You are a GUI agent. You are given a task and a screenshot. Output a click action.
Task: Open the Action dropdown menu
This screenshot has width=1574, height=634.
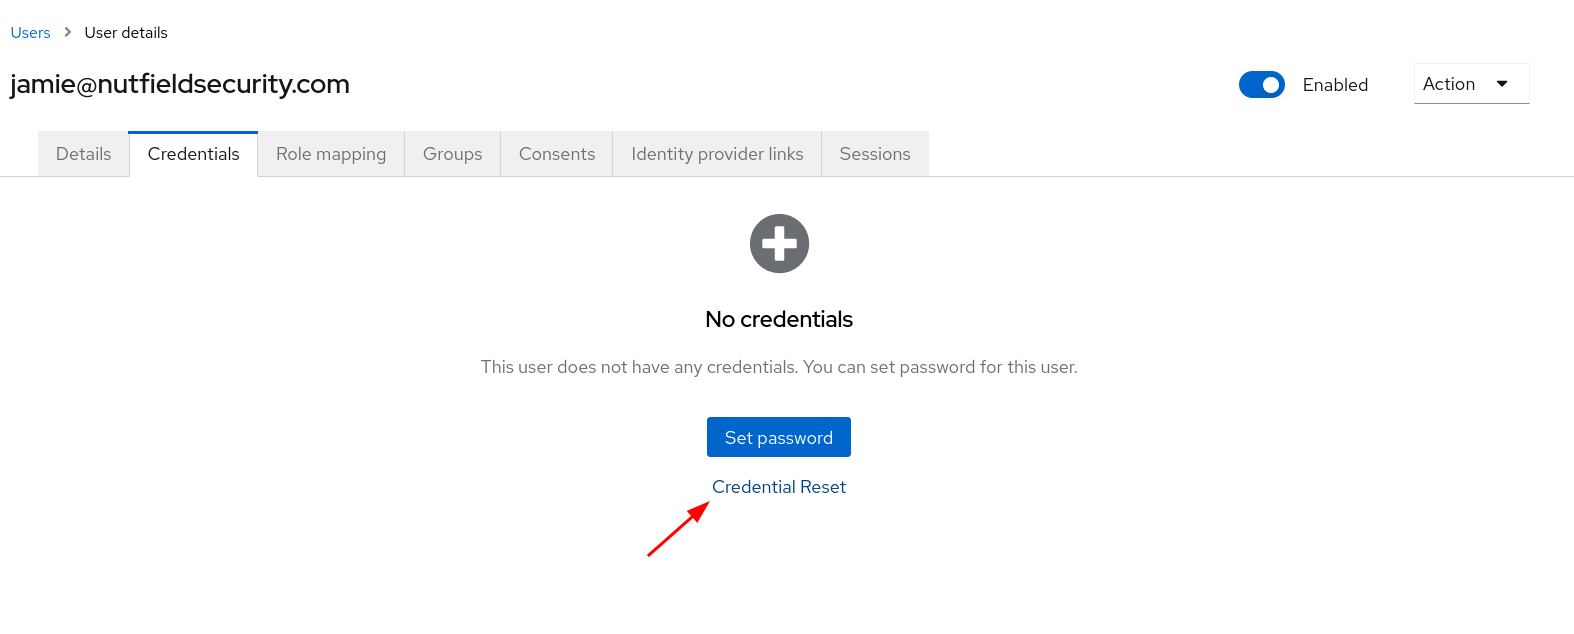(1470, 84)
